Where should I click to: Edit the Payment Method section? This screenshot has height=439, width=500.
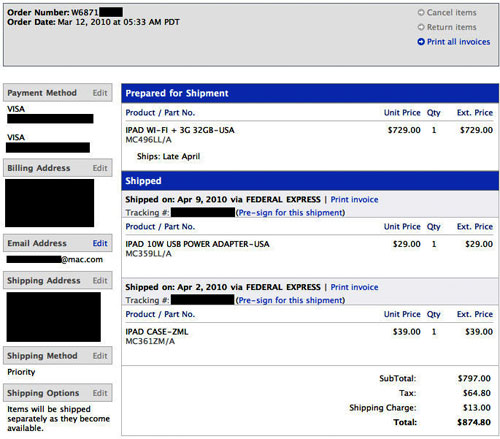pos(100,93)
